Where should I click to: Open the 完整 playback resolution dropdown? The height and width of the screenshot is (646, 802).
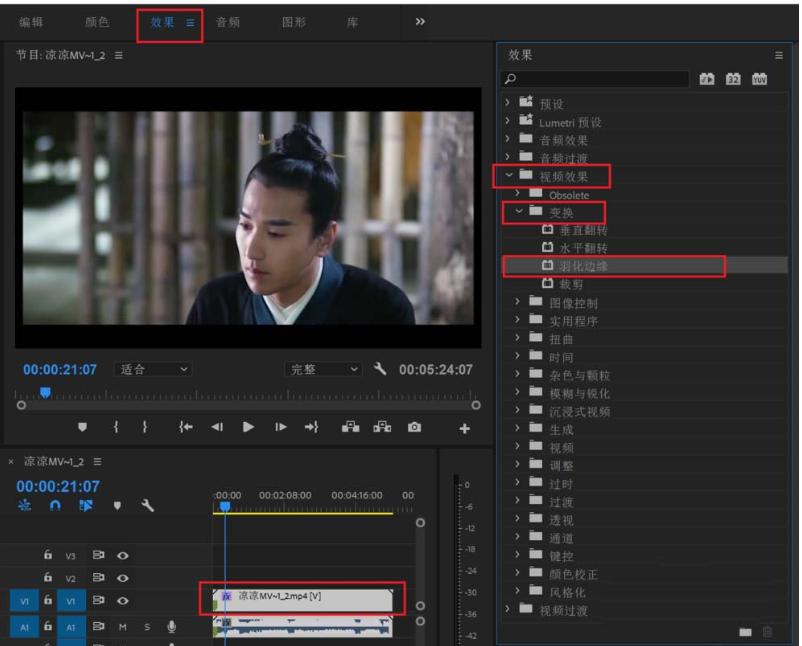324,369
